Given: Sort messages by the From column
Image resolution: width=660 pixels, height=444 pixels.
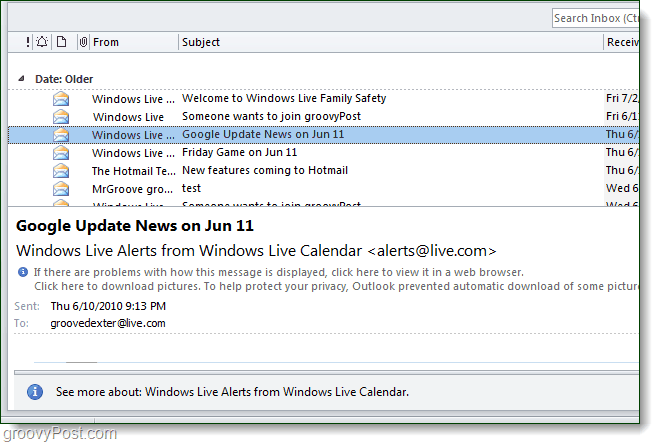Looking at the screenshot, I should pyautogui.click(x=106, y=42).
